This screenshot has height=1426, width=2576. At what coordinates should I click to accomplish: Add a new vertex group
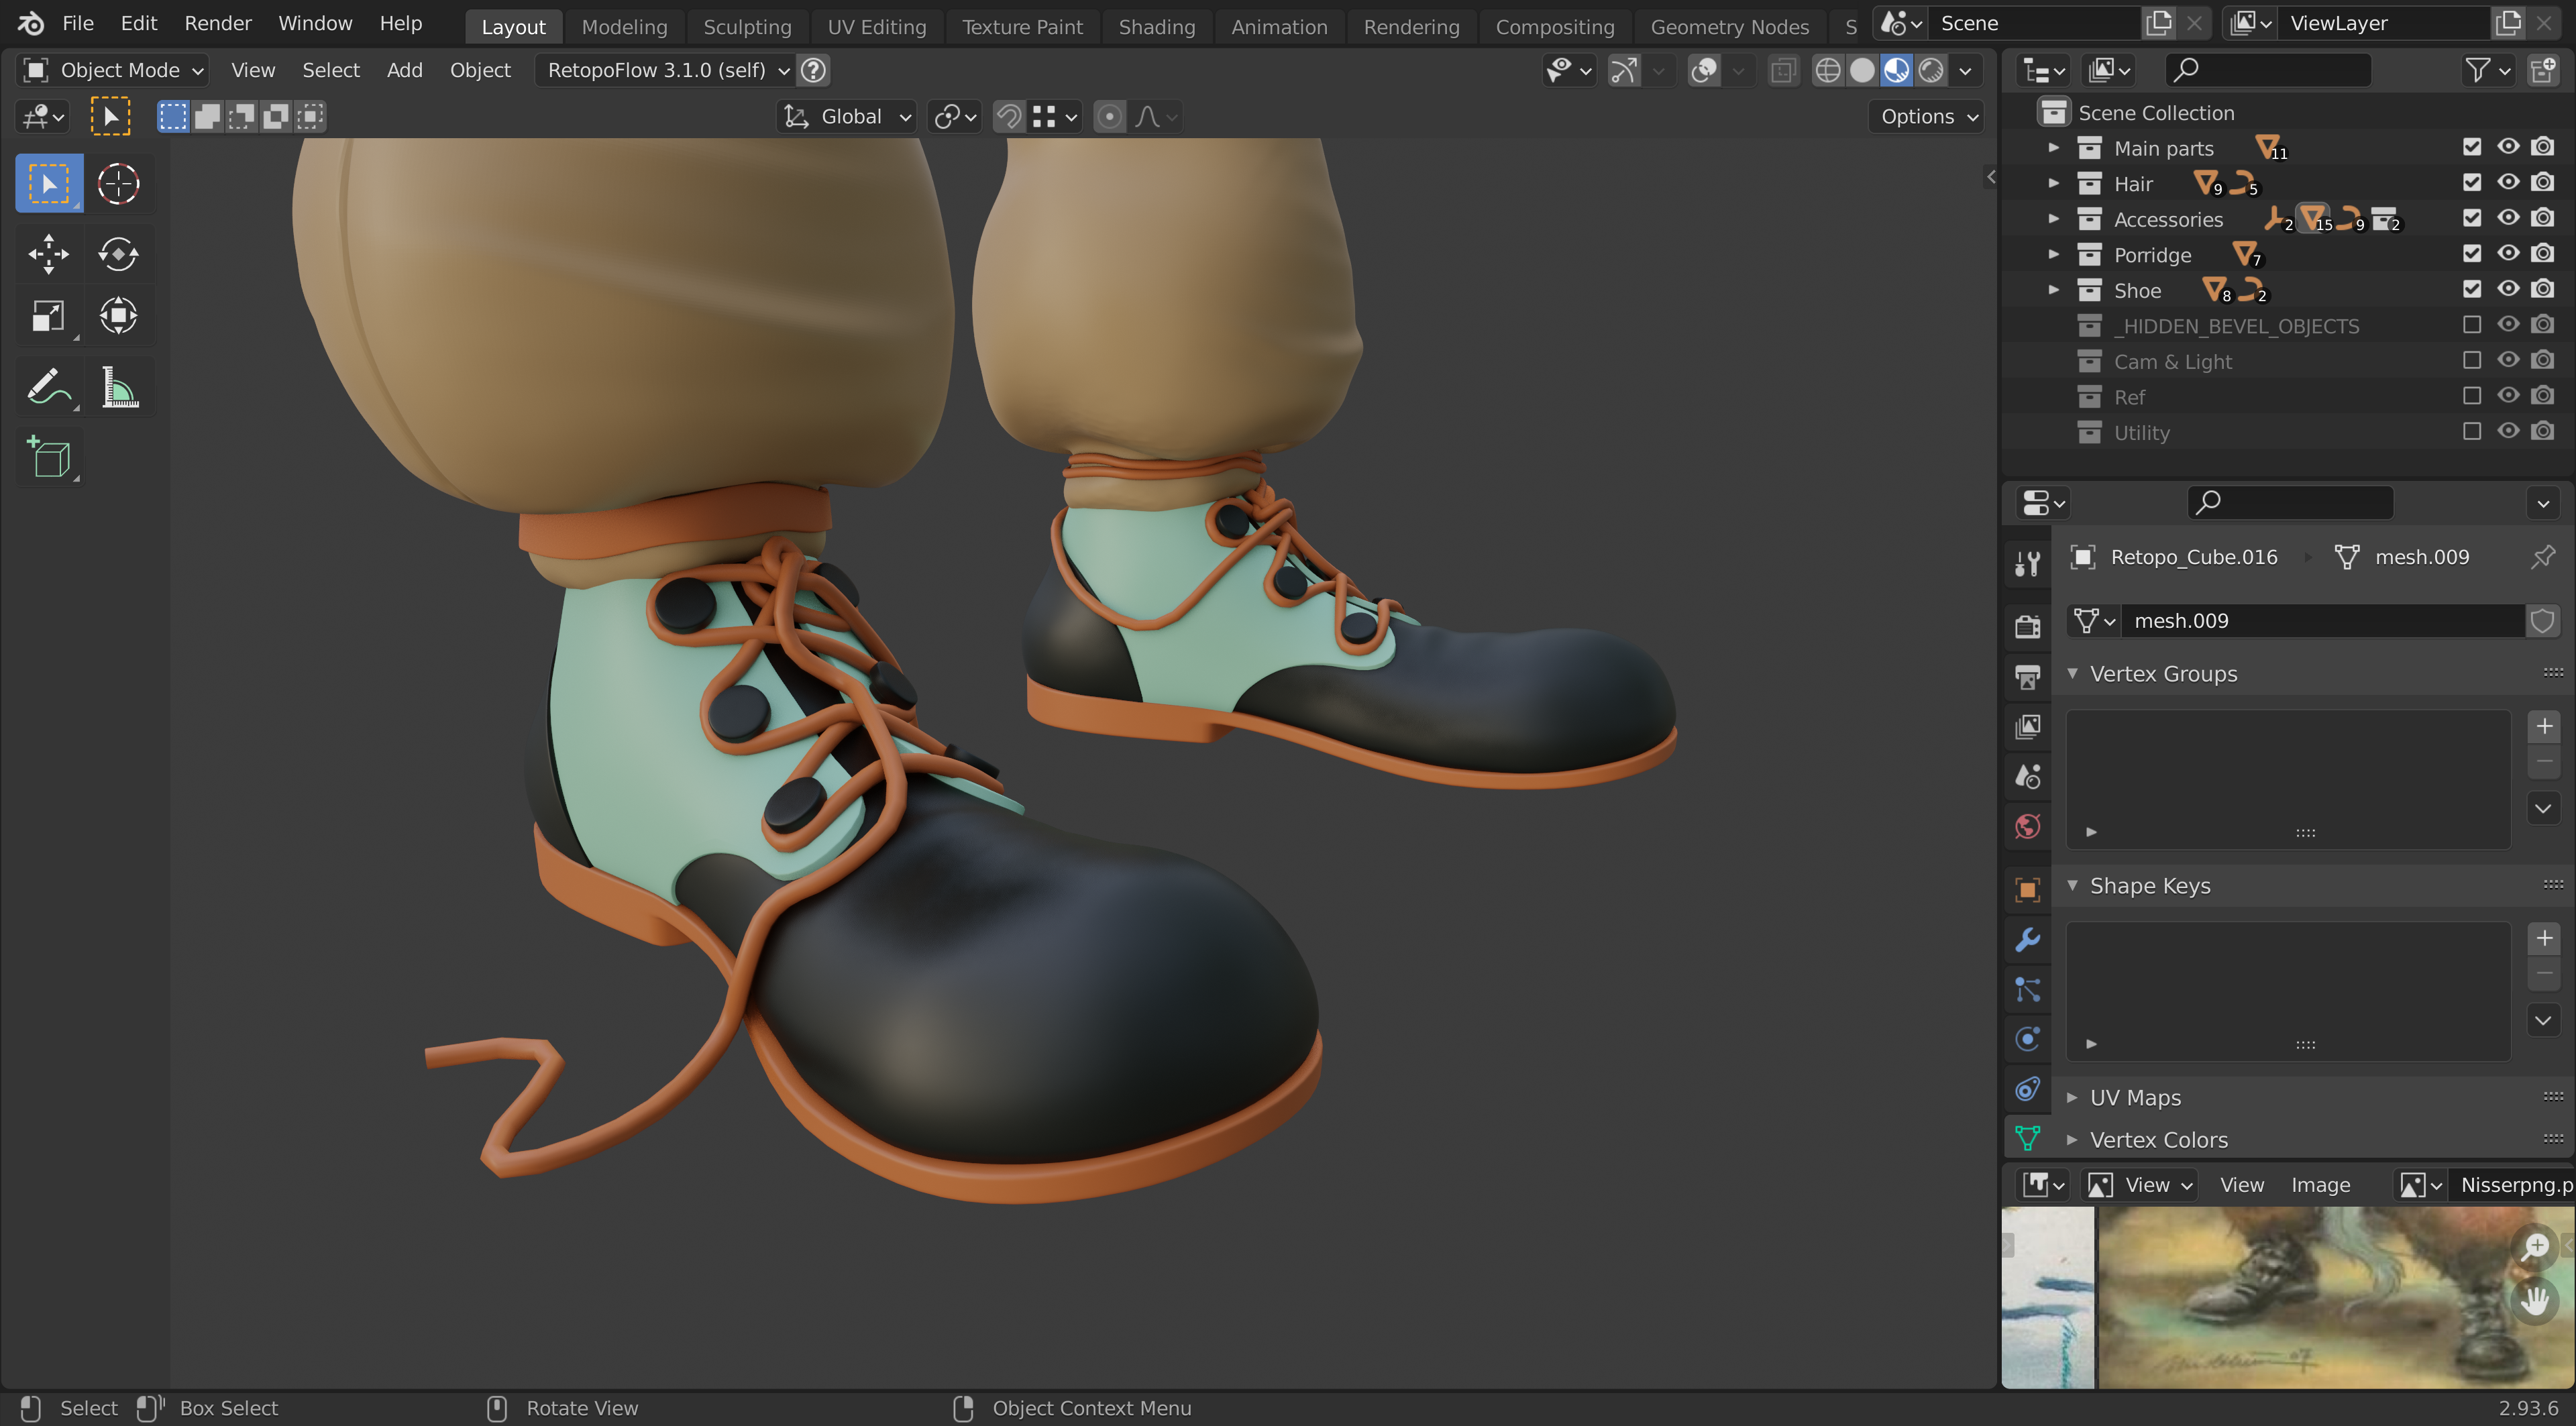pyautogui.click(x=2544, y=726)
